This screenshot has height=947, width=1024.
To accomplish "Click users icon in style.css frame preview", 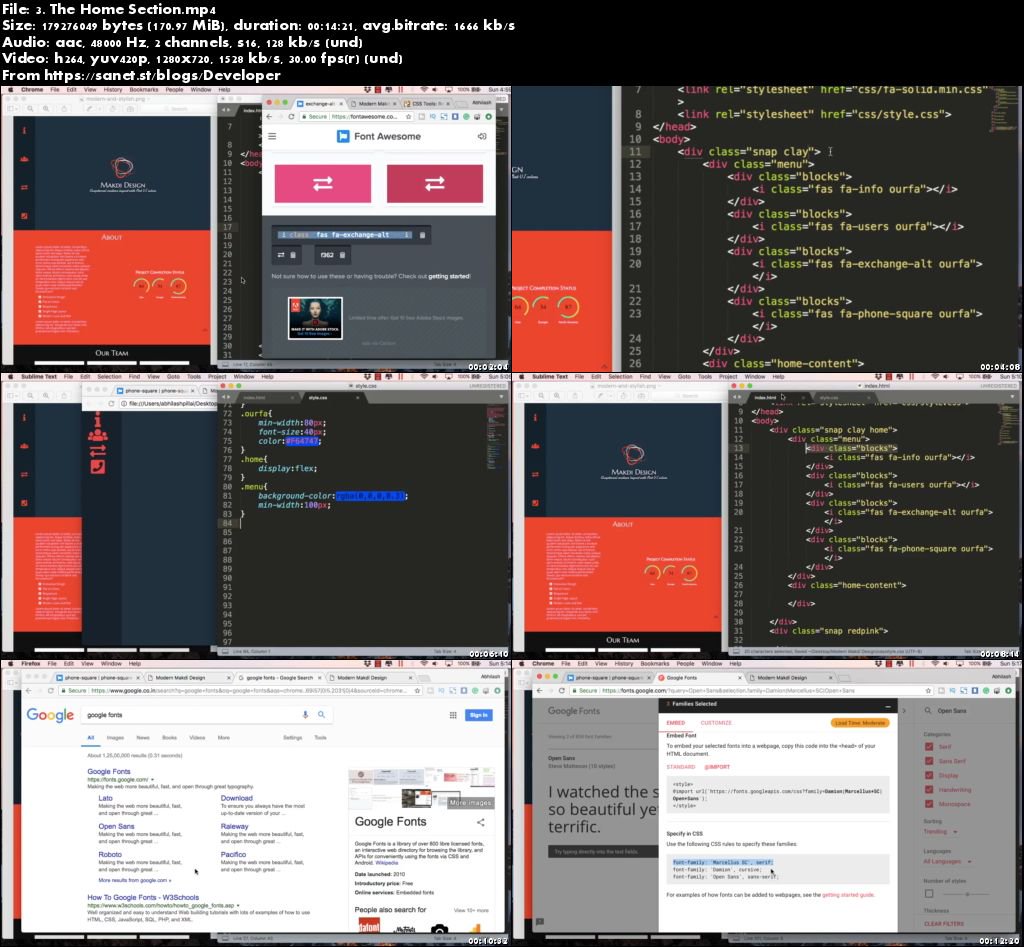I will [x=97, y=435].
